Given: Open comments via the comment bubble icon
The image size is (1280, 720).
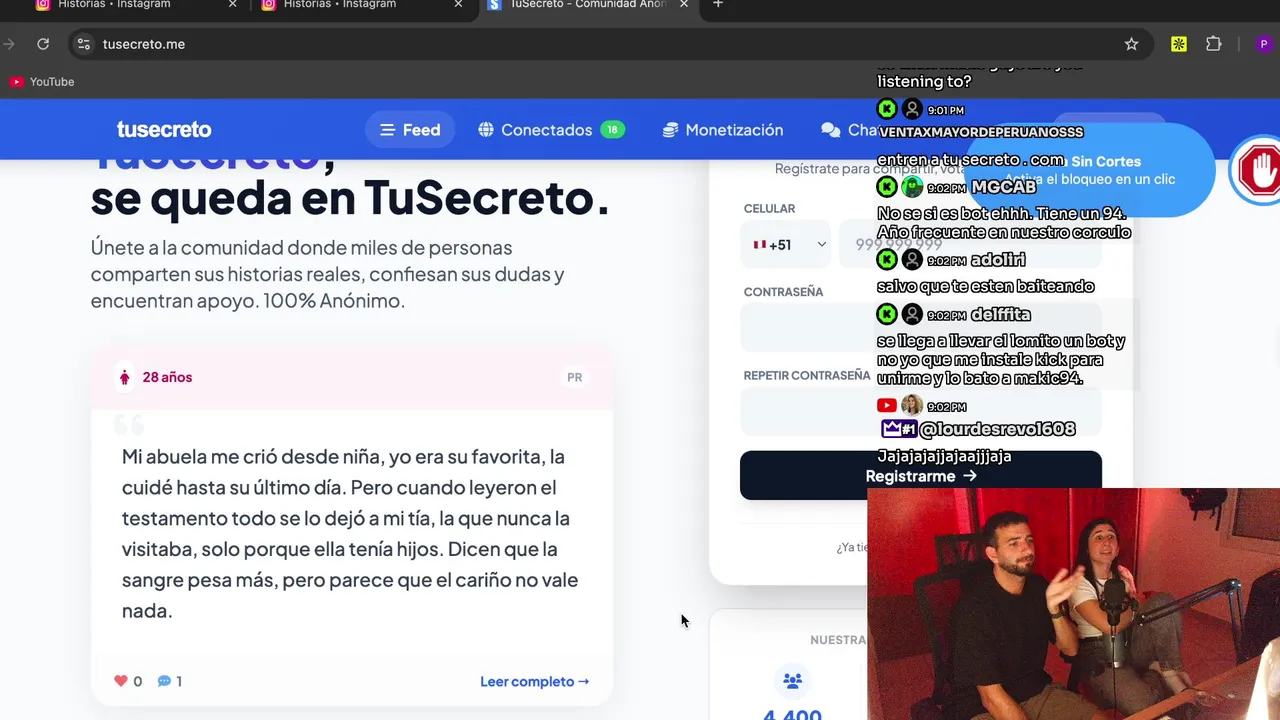Looking at the screenshot, I should click(164, 681).
